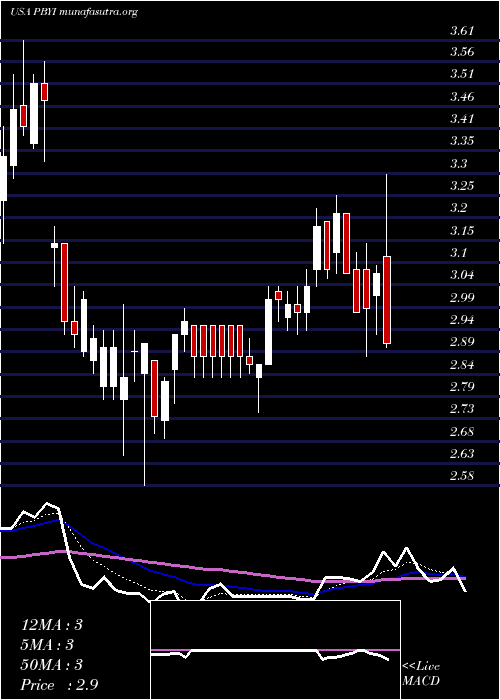The width and height of the screenshot is (500, 700).
Task: Select the 2.94 price axis label
Action: pyautogui.click(x=462, y=320)
